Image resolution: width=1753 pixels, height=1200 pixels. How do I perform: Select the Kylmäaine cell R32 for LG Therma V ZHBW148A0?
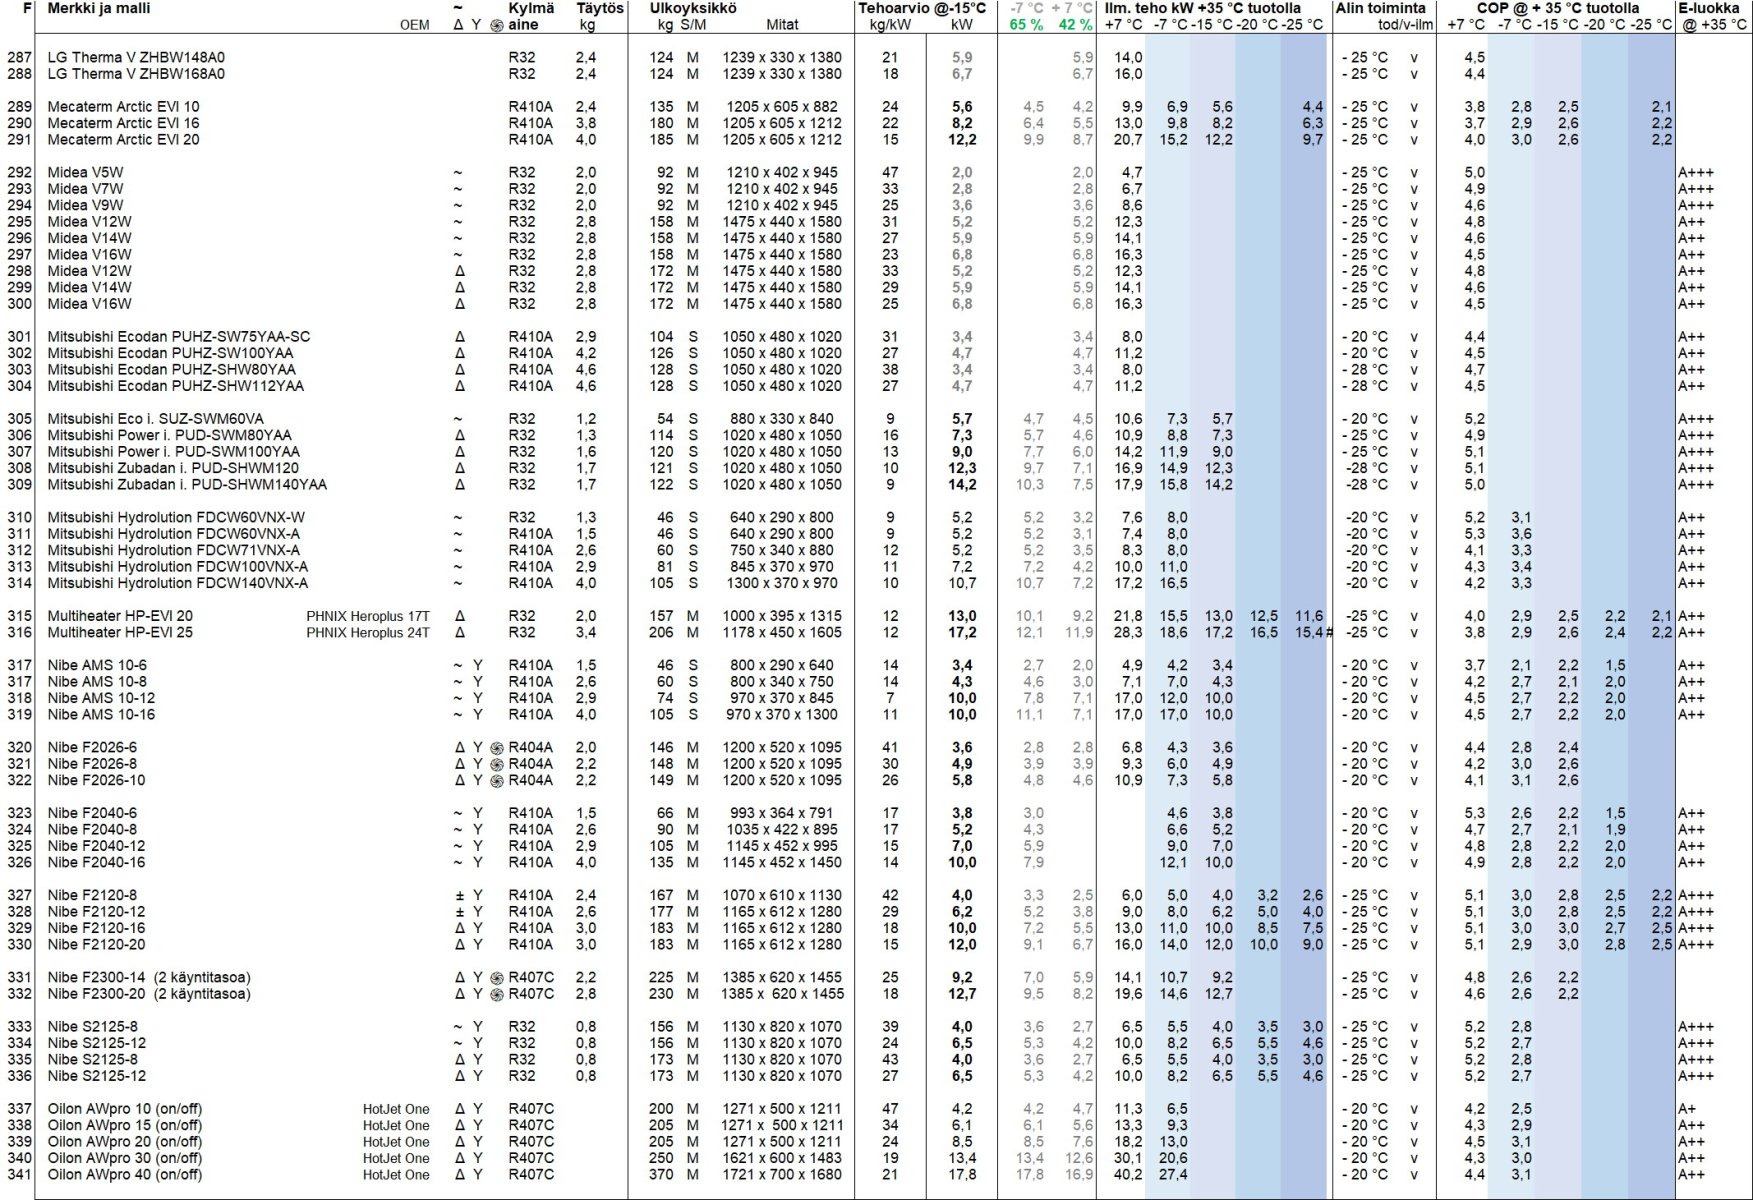[521, 58]
